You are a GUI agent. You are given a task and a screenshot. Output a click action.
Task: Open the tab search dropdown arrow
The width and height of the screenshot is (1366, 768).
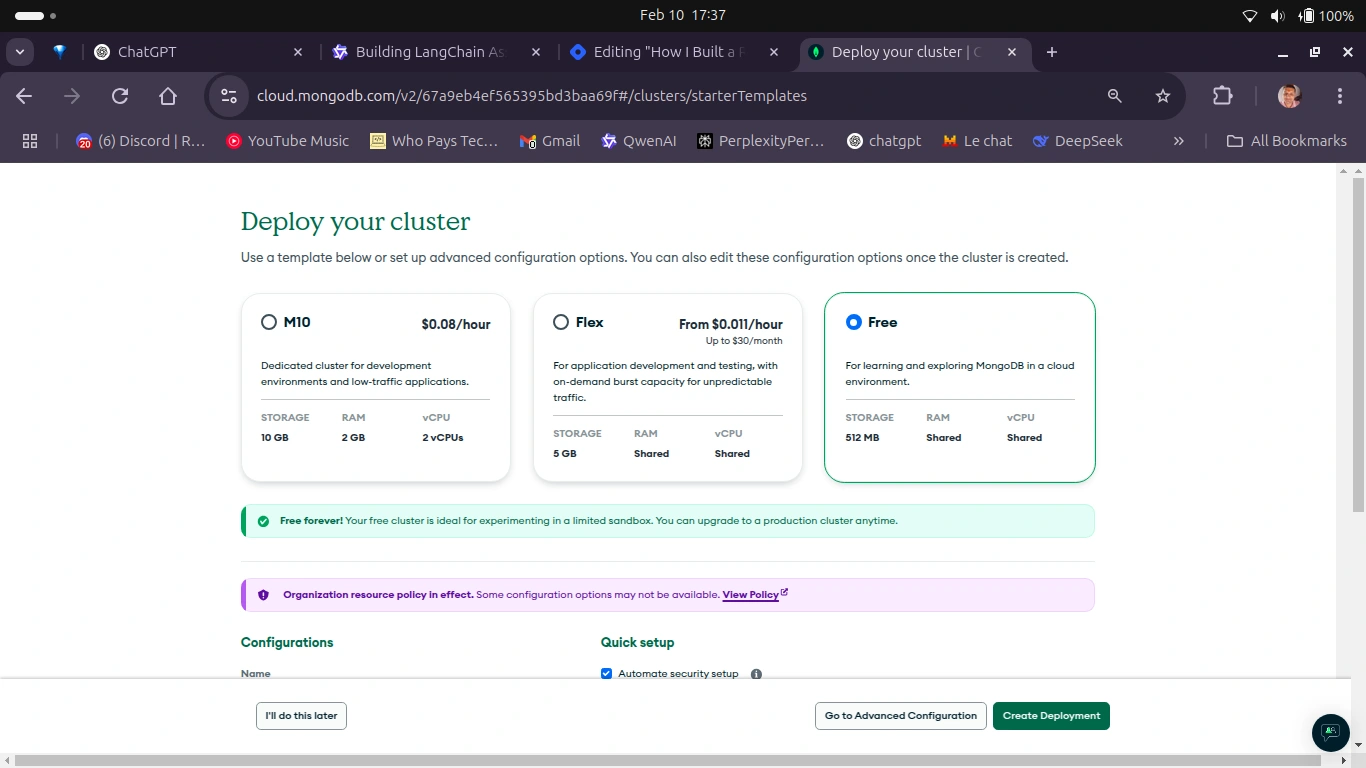19,52
